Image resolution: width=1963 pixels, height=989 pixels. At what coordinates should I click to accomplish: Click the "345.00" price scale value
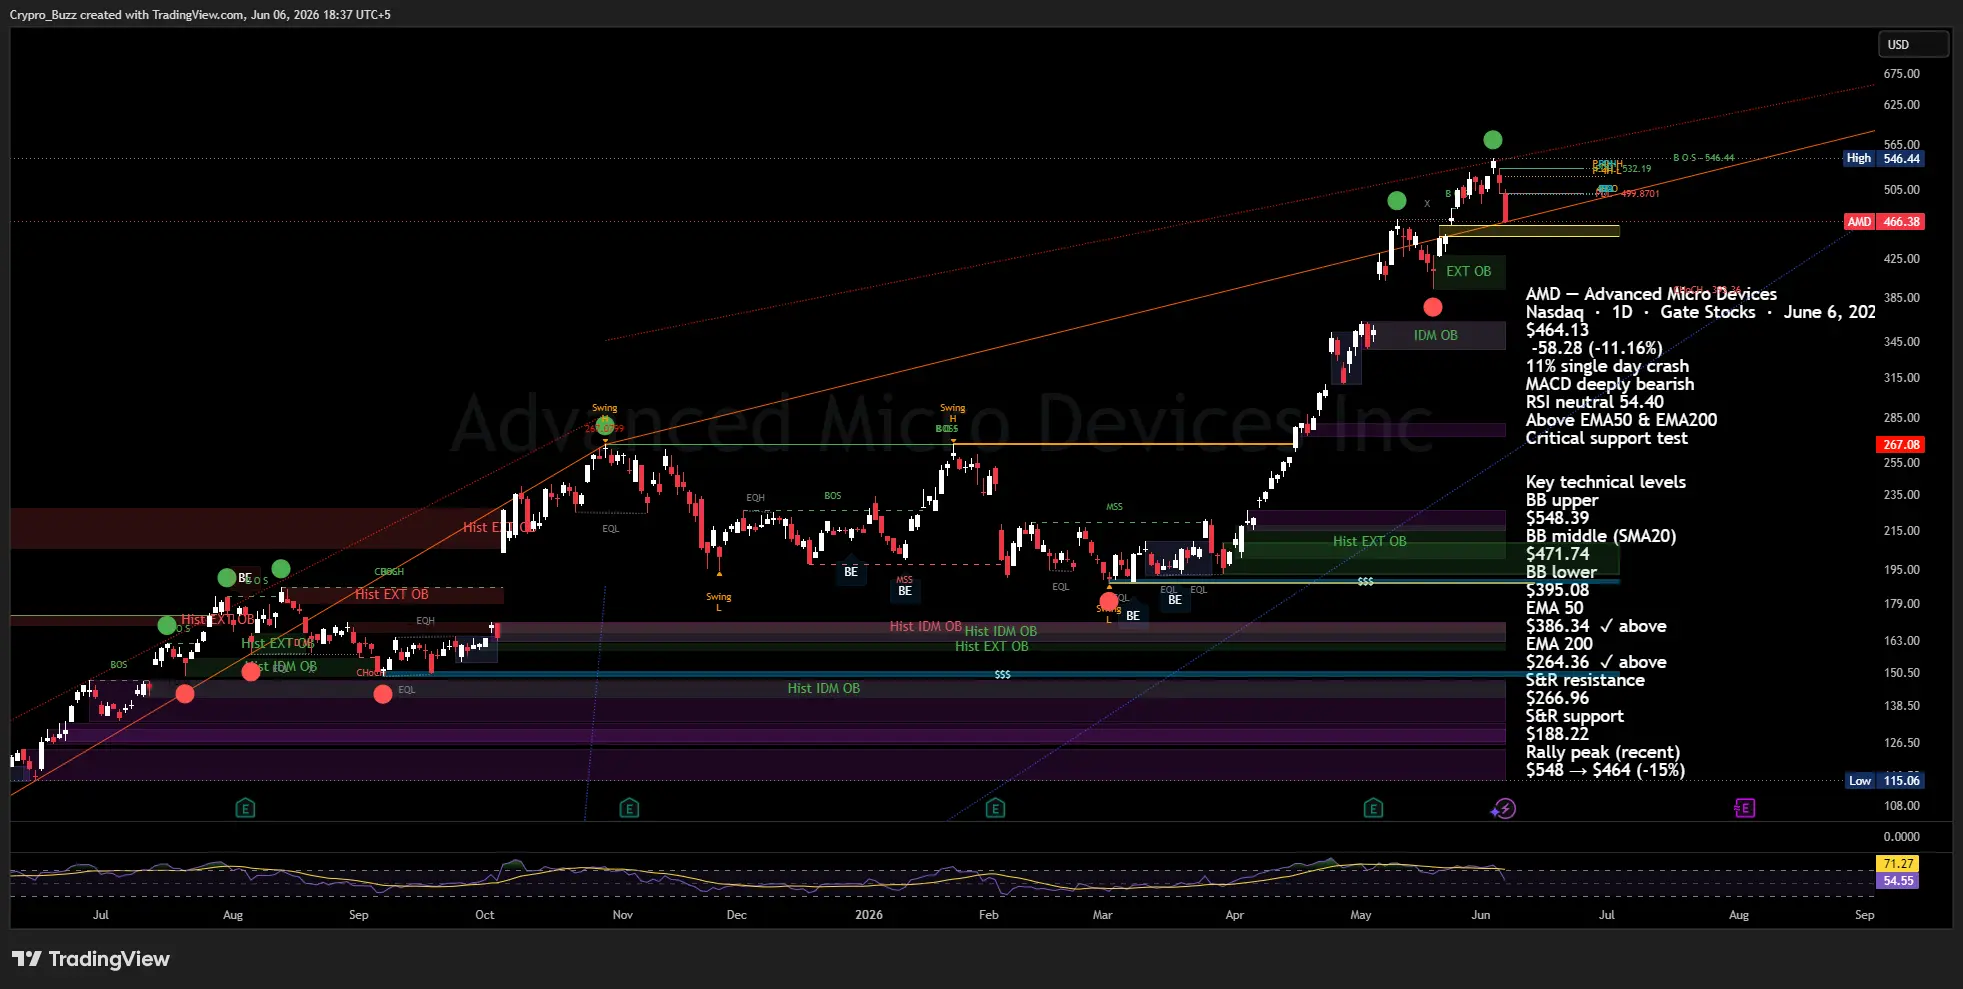1901,342
